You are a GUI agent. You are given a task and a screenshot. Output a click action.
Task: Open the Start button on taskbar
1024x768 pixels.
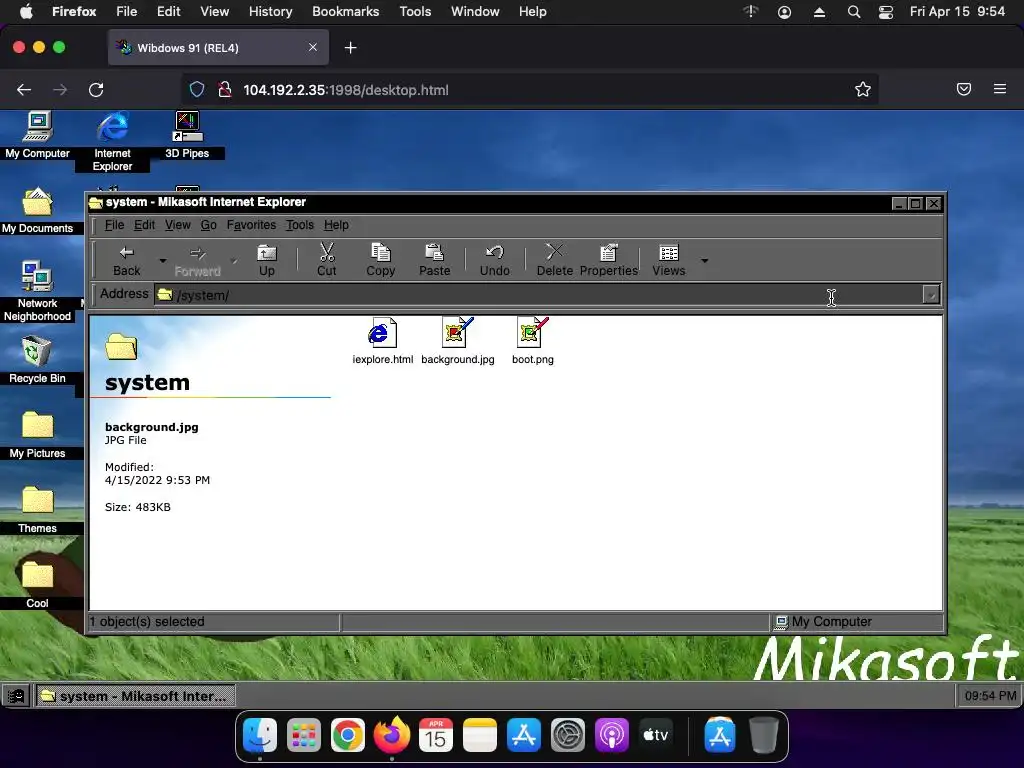tap(16, 696)
